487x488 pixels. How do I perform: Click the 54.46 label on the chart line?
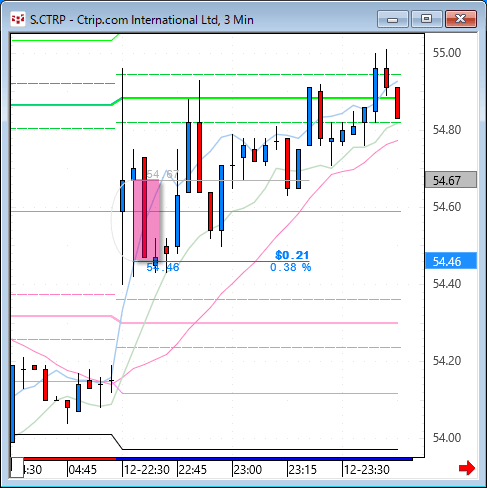pyautogui.click(x=163, y=267)
